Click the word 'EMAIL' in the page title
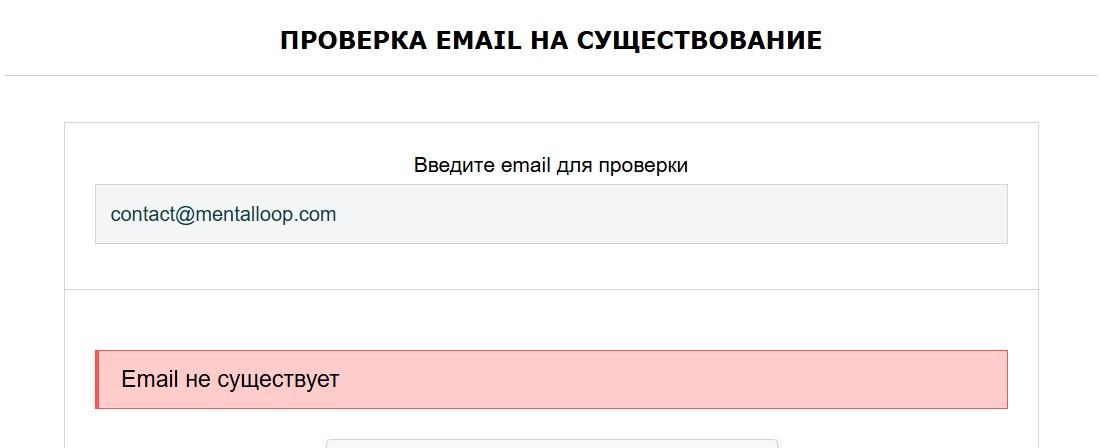Screen dimensions: 1101x448 (x=478, y=41)
